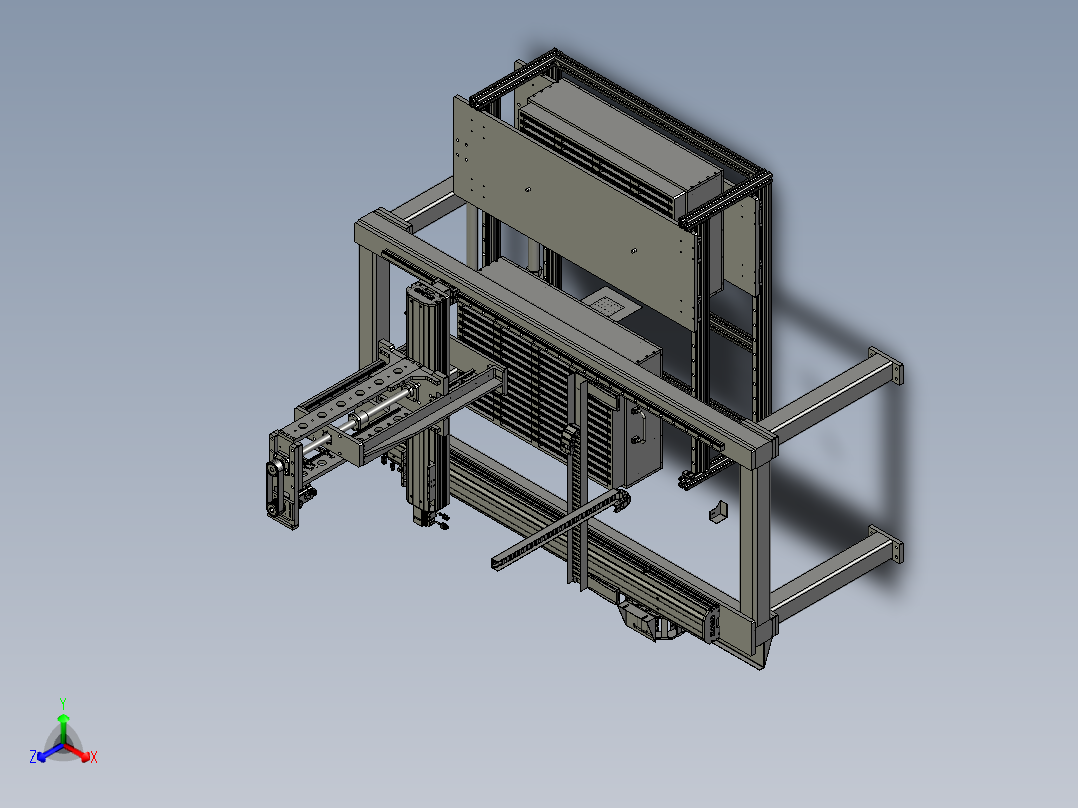Image resolution: width=1078 pixels, height=808 pixels.
Task: Select the small bracket below the cabinet
Action: [718, 512]
